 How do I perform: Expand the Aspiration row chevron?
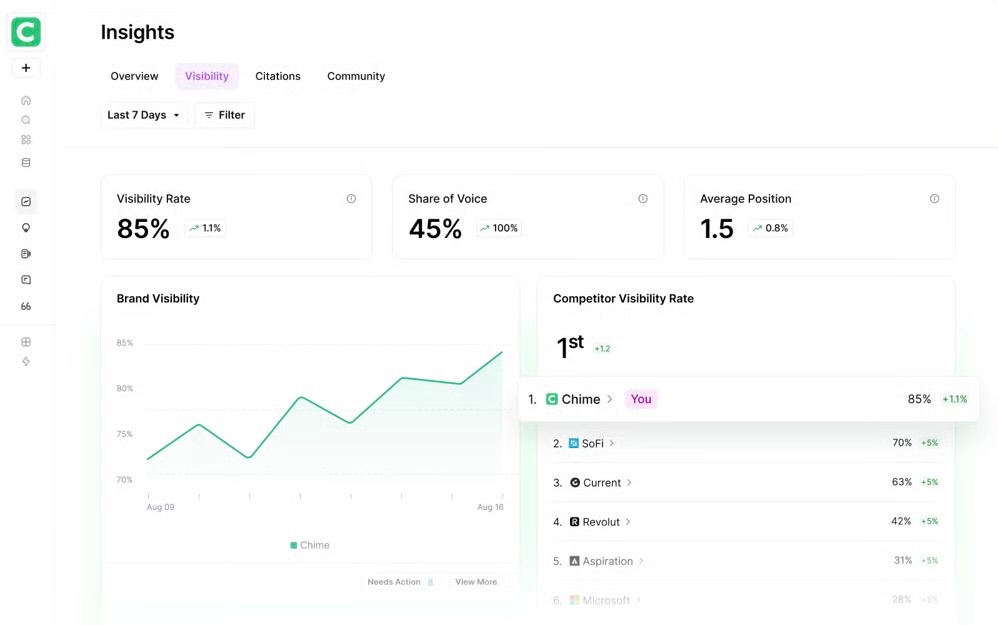[641, 561]
